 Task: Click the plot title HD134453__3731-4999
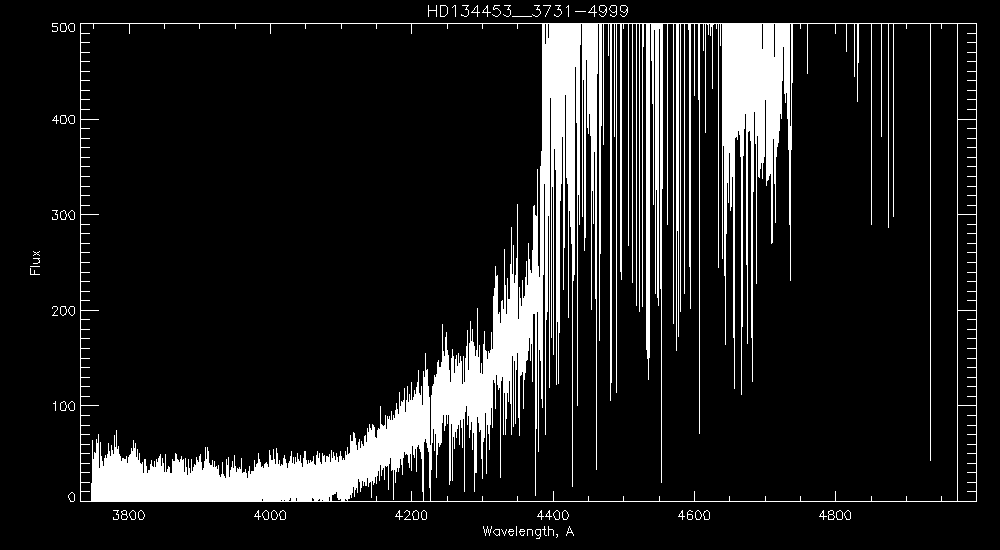point(527,11)
